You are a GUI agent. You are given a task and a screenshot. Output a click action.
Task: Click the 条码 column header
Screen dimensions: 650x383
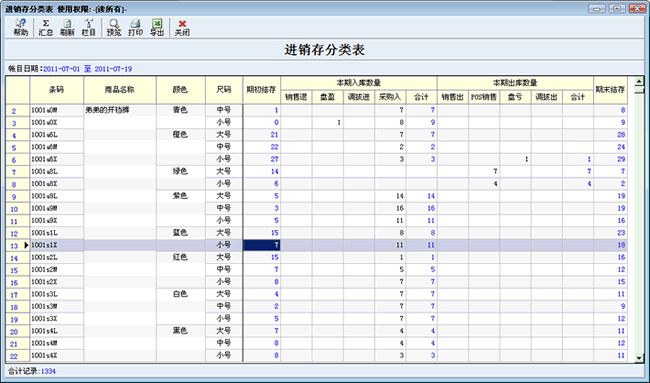click(57, 90)
